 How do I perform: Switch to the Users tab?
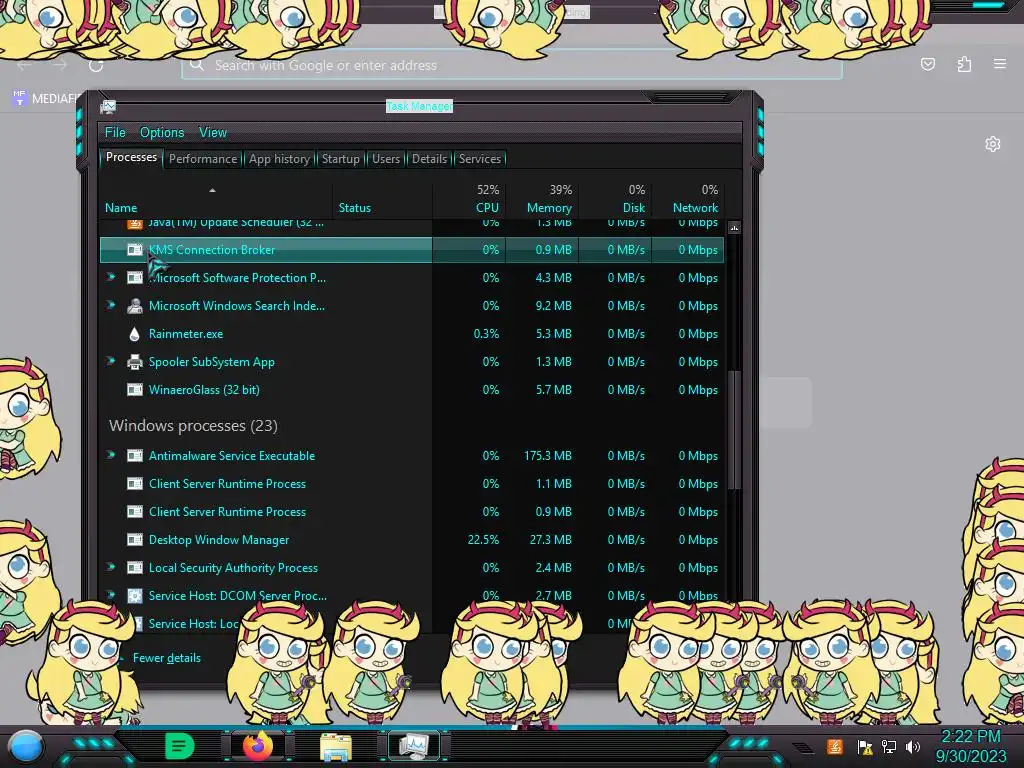(386, 159)
